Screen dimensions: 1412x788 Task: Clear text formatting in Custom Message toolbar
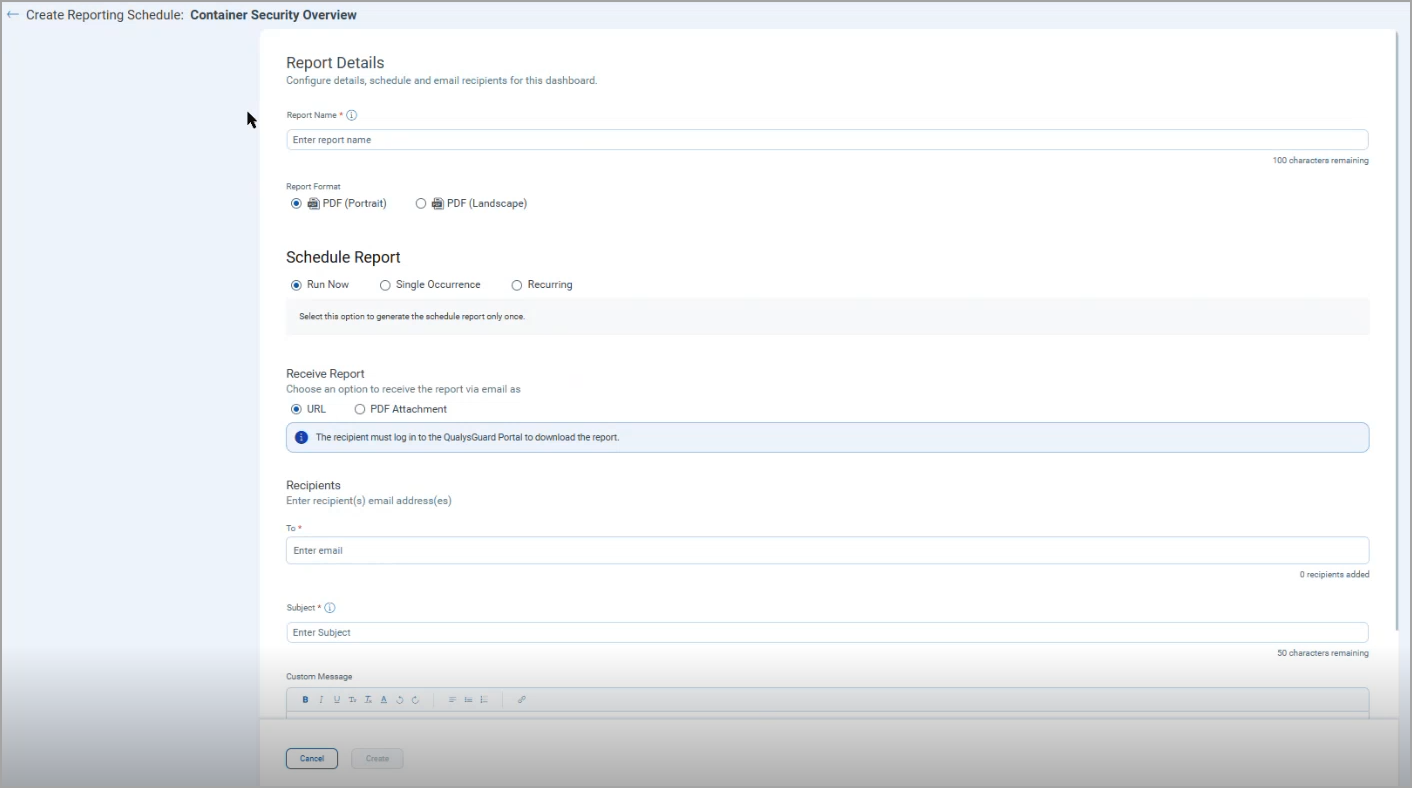click(x=368, y=700)
